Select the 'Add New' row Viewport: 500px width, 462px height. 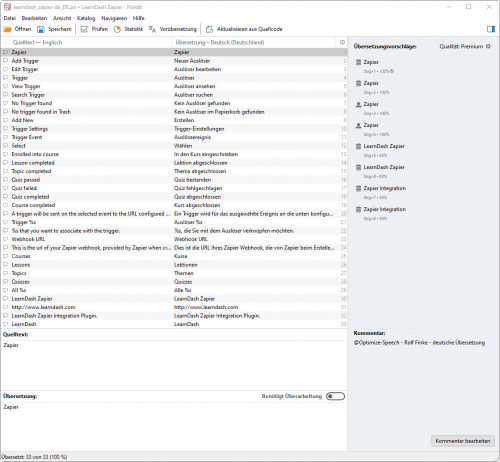(174, 120)
